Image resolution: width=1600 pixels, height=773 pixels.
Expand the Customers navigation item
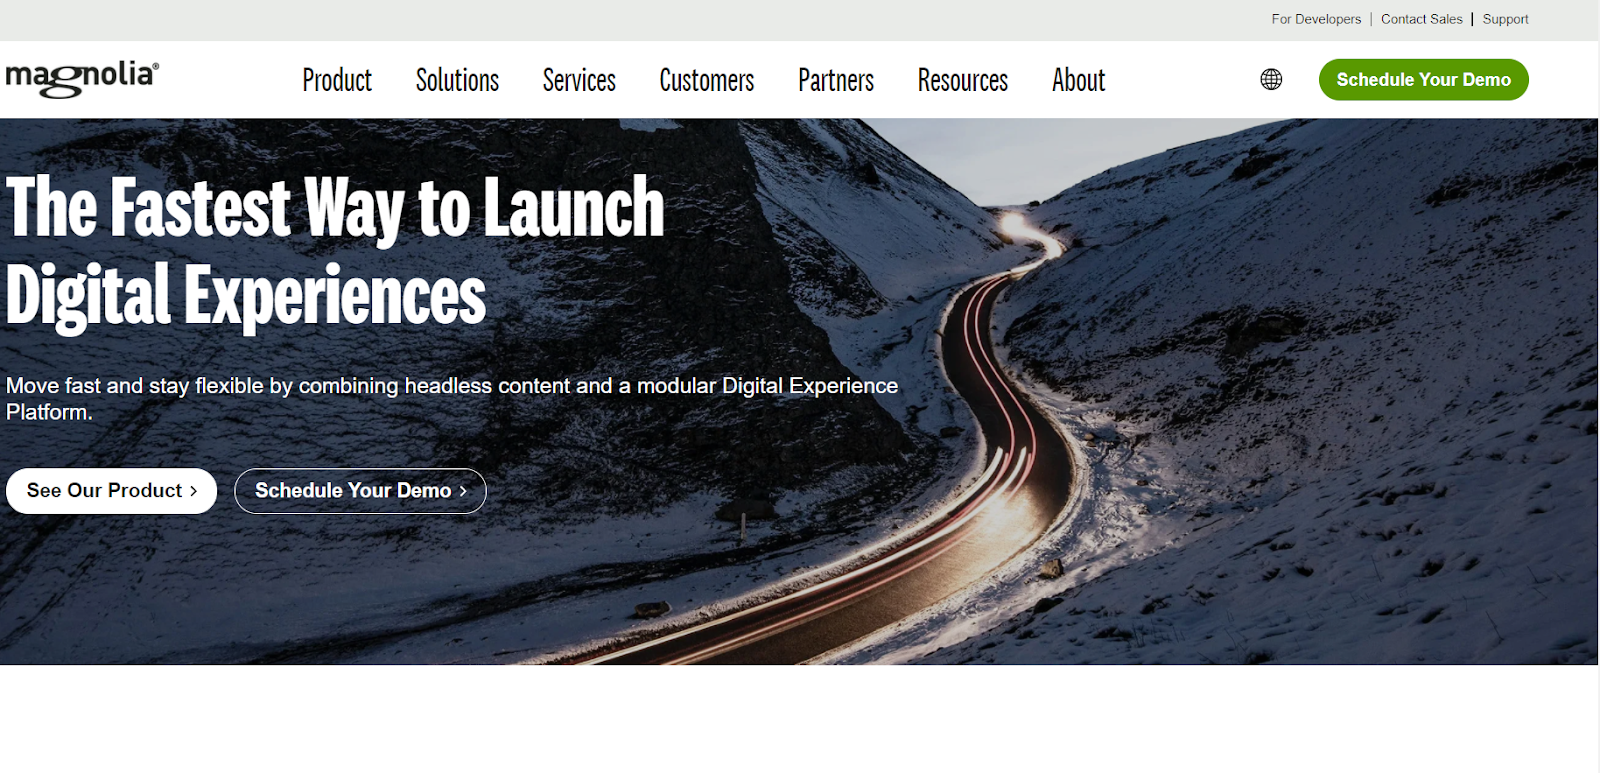[707, 80]
